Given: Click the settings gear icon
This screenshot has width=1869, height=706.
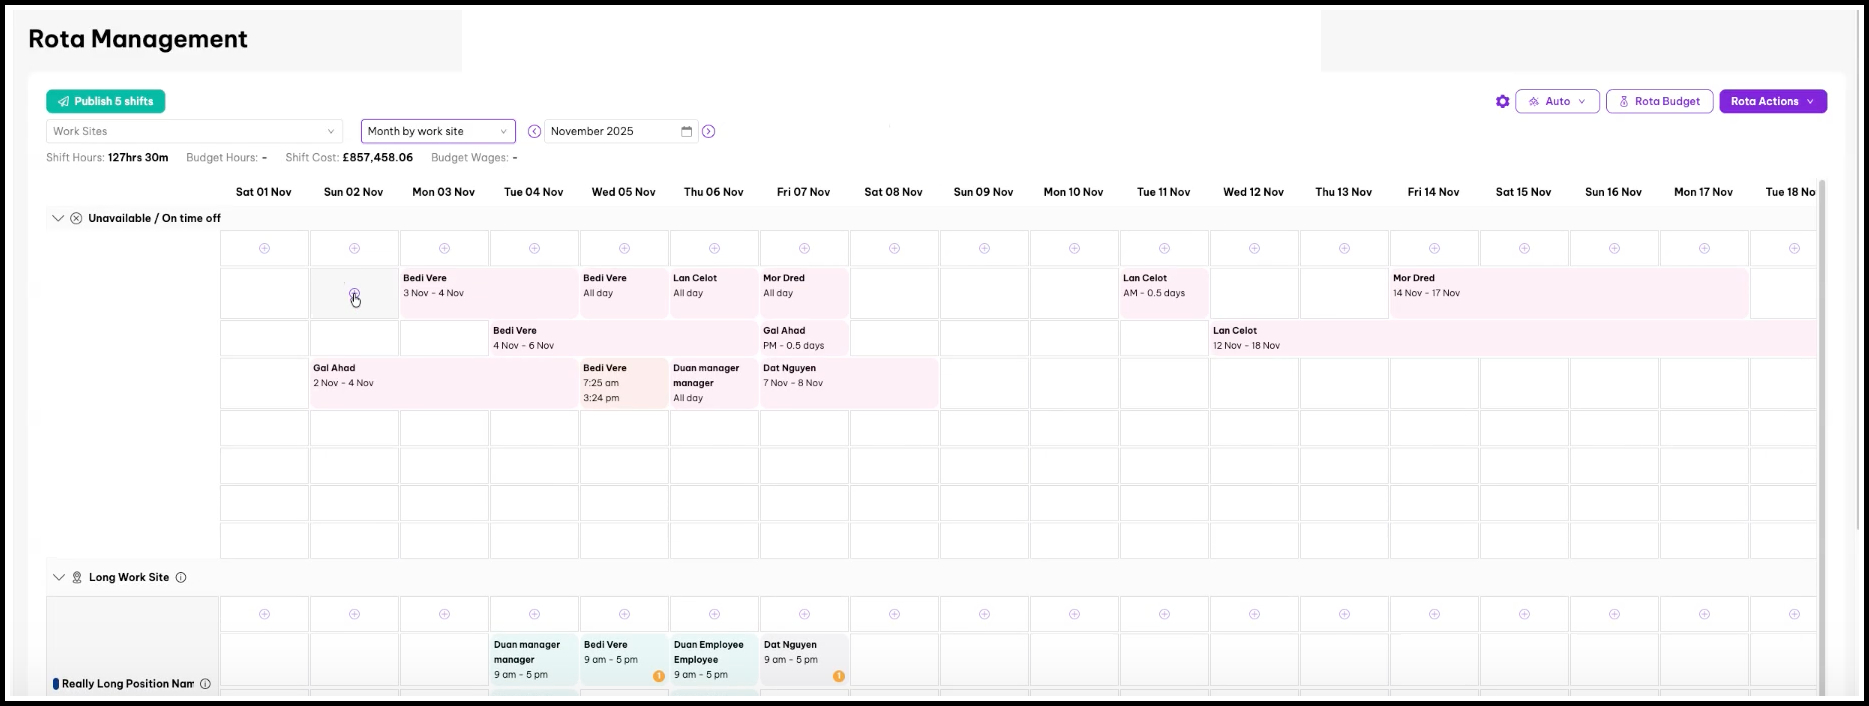Looking at the screenshot, I should [x=1502, y=101].
